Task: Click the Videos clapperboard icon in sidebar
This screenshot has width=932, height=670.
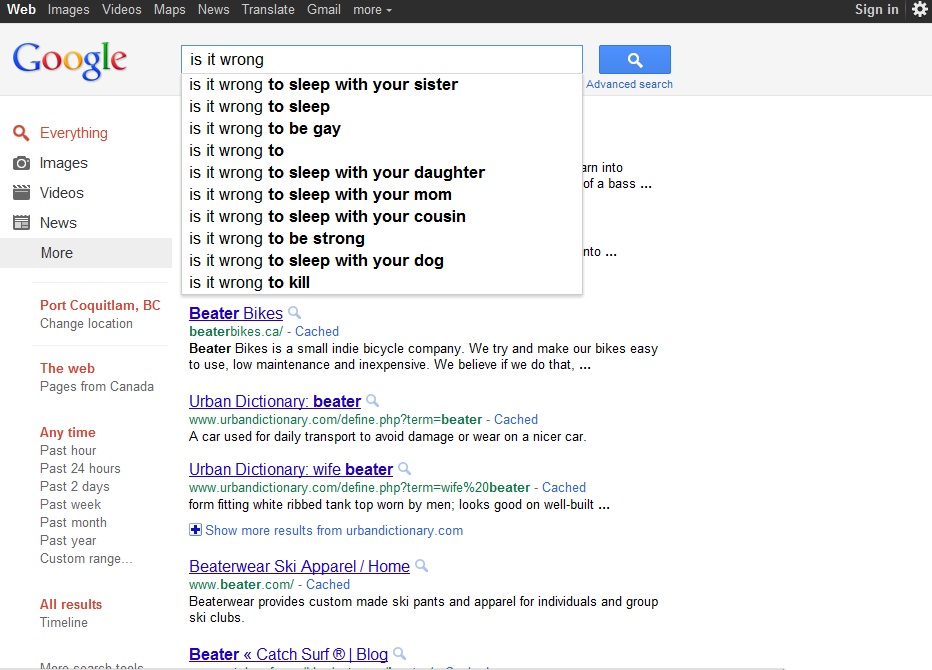Action: click(x=21, y=193)
